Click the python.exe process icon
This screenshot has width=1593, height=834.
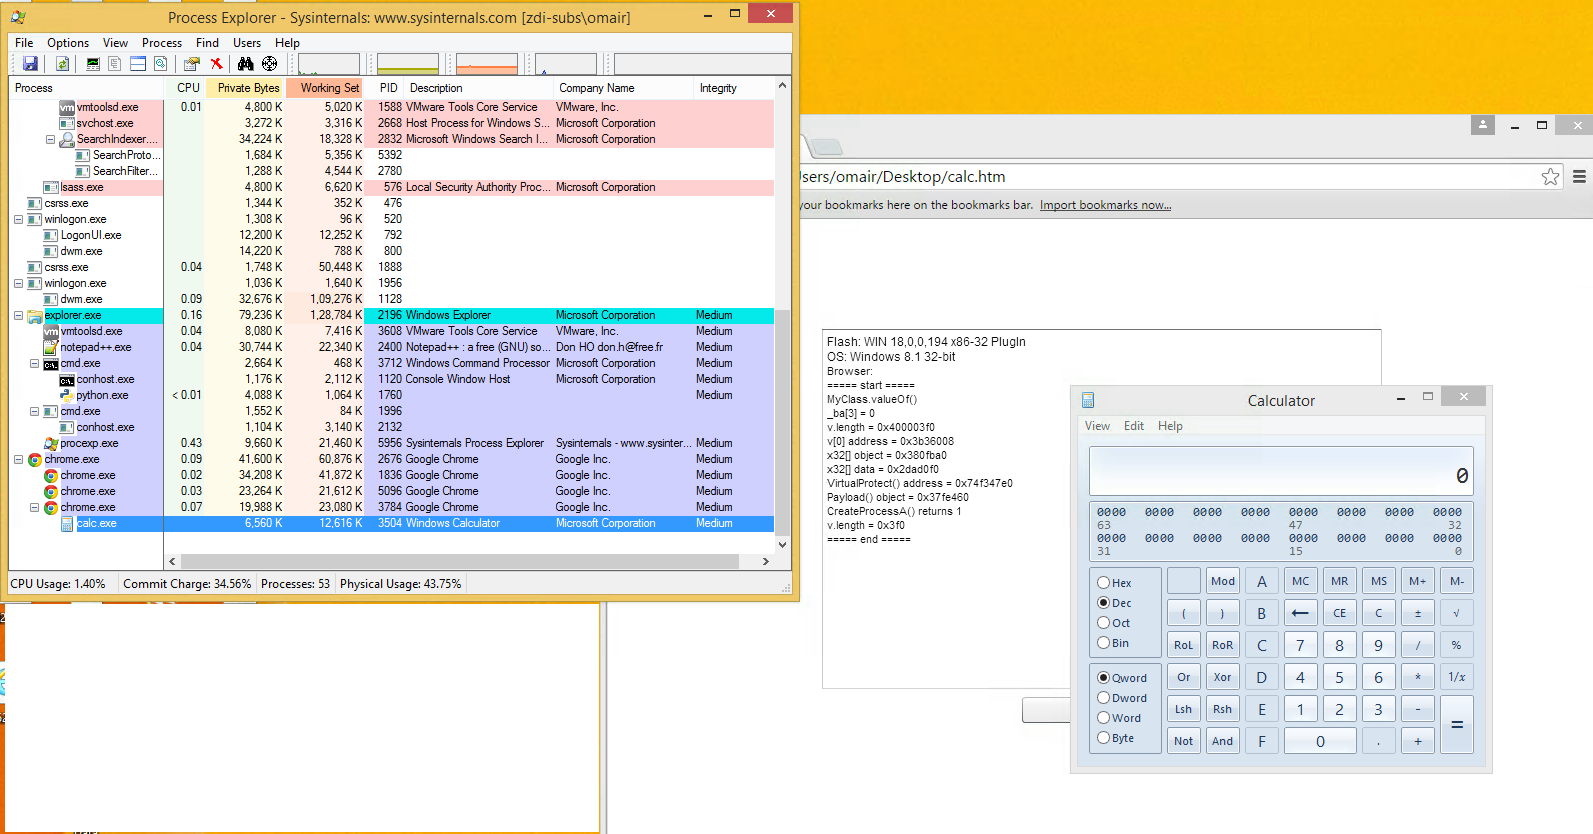coord(67,395)
